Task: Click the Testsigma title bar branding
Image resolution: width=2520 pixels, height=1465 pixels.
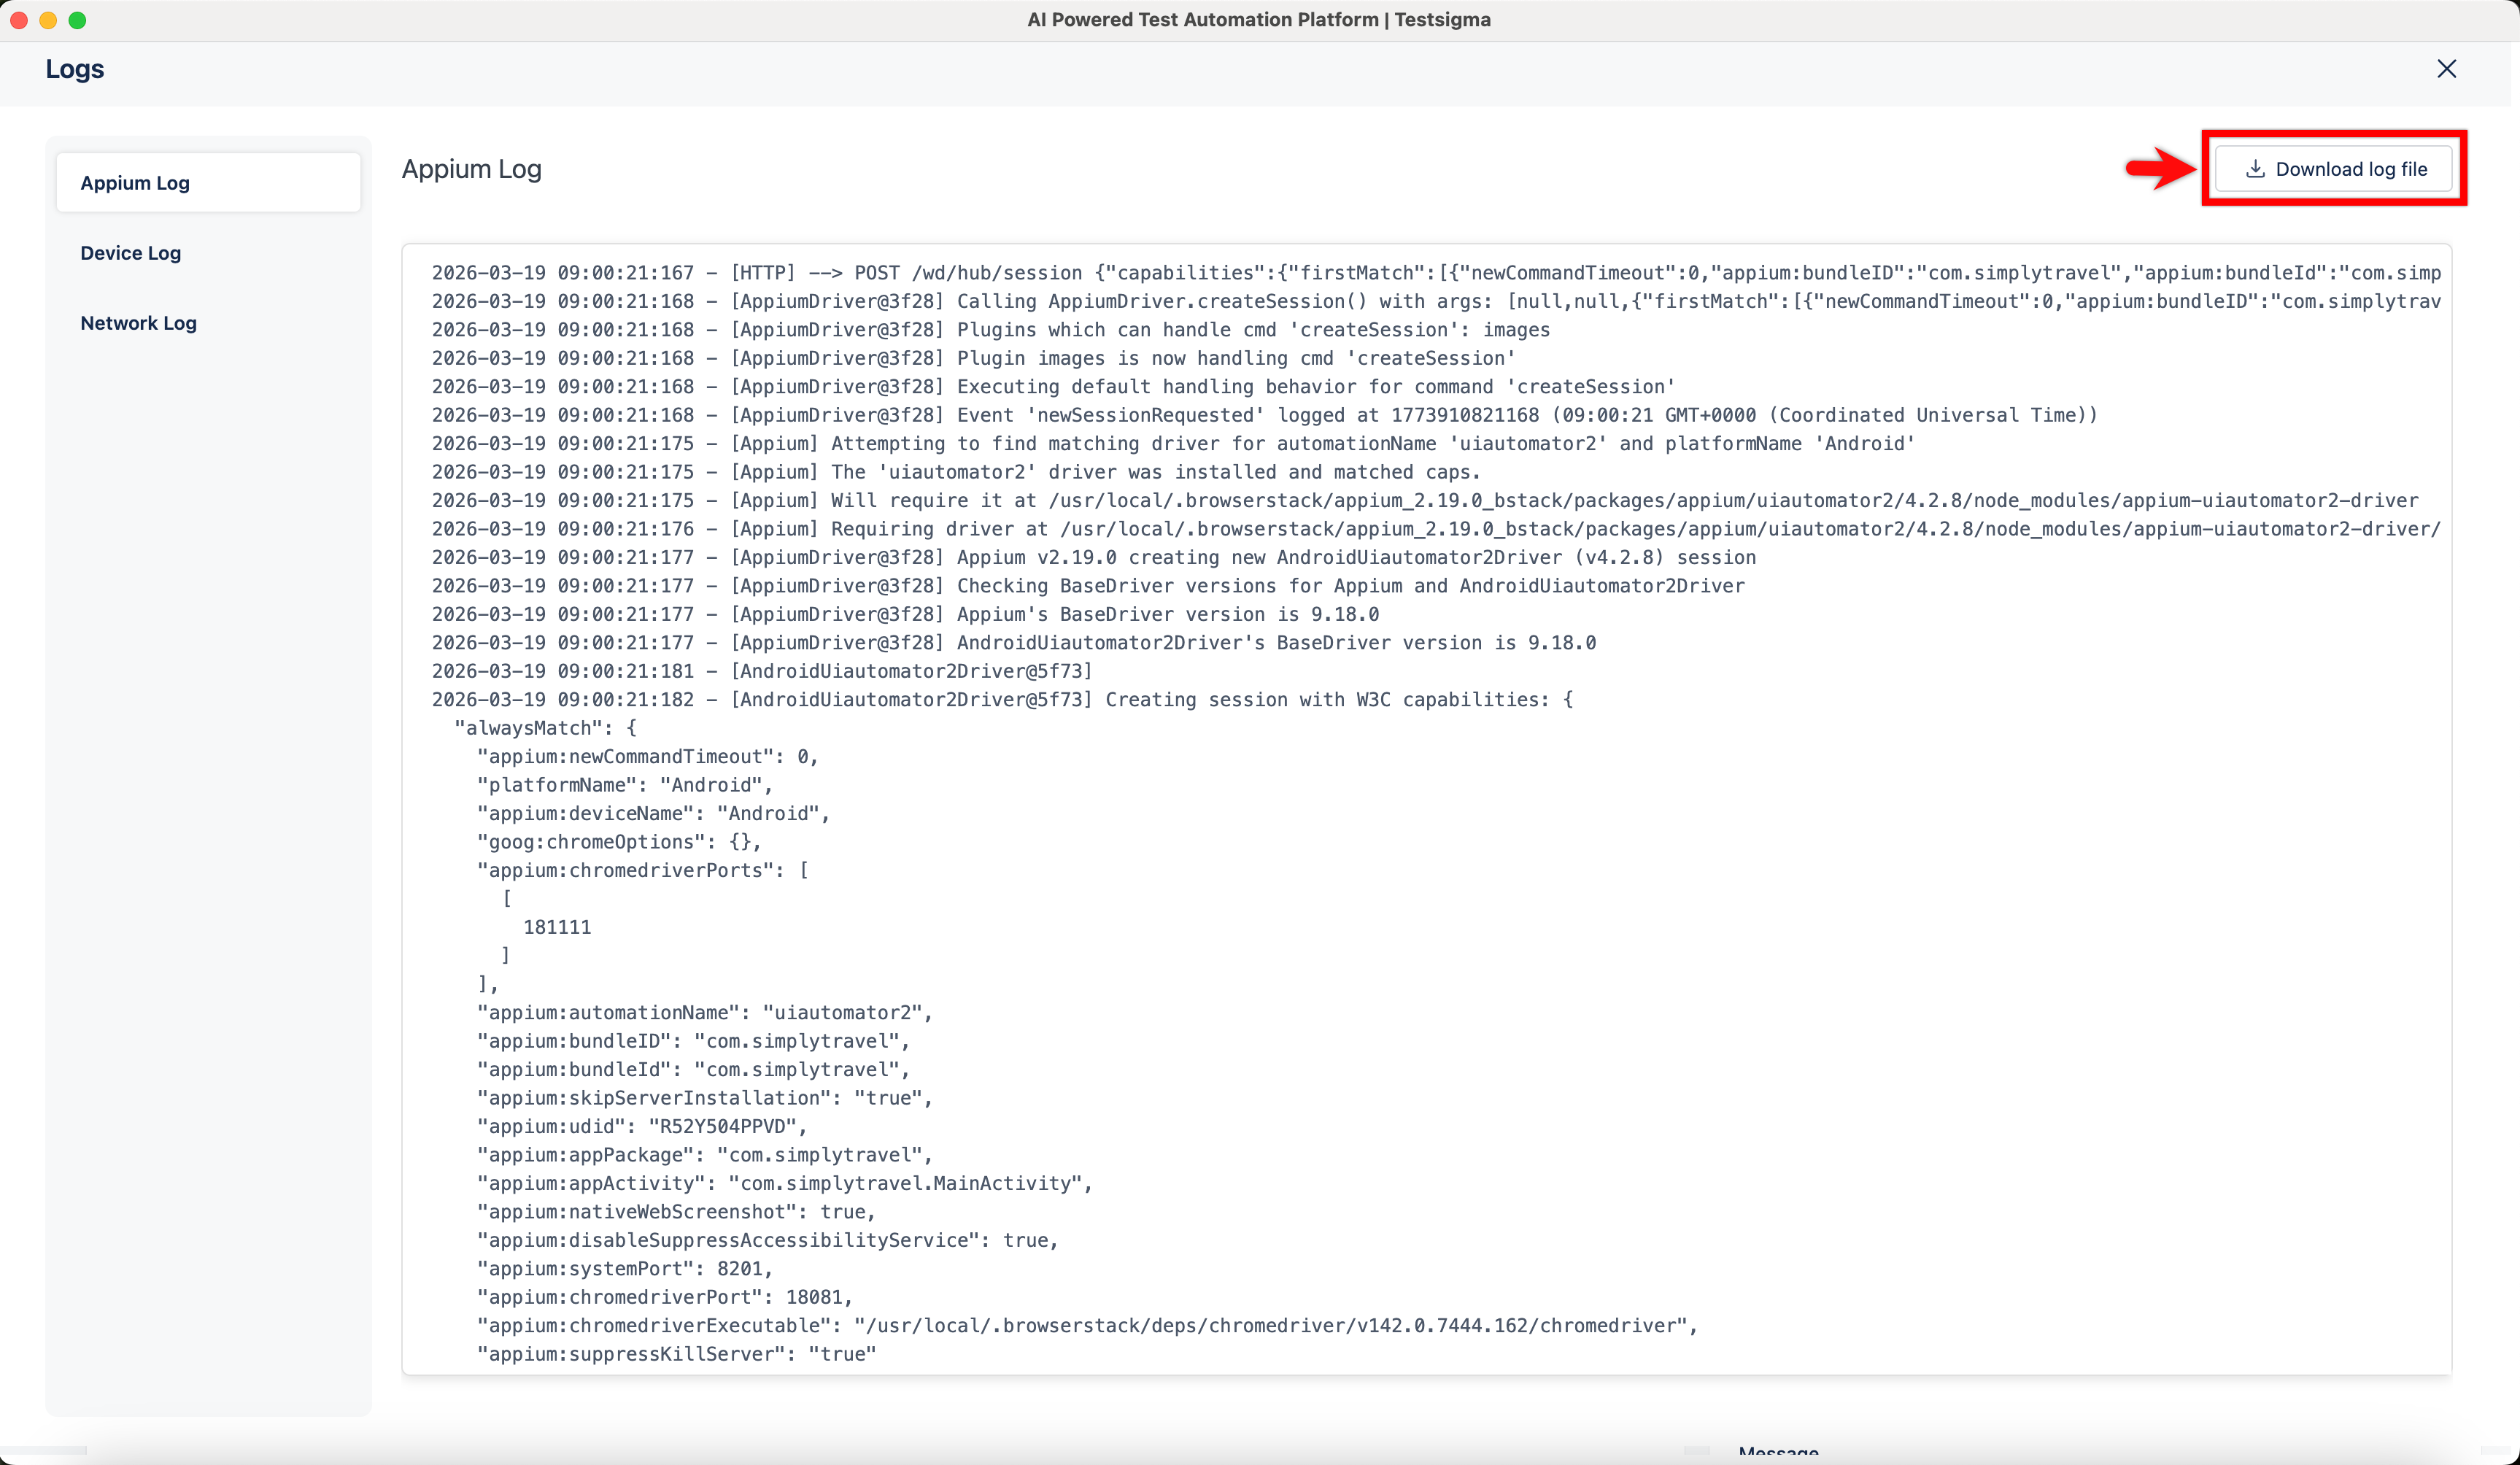Action: tap(1260, 19)
